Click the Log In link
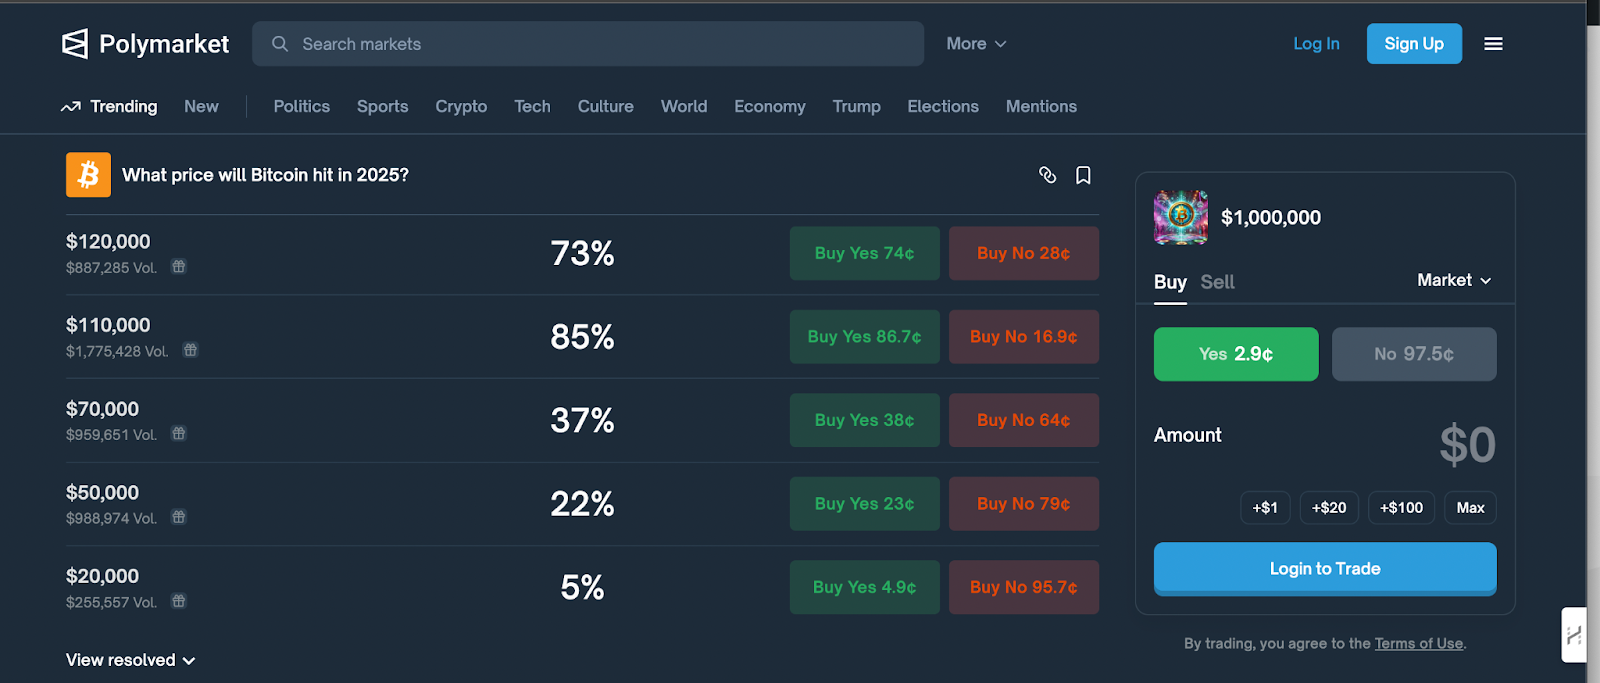Viewport: 1600px width, 683px height. point(1316,44)
